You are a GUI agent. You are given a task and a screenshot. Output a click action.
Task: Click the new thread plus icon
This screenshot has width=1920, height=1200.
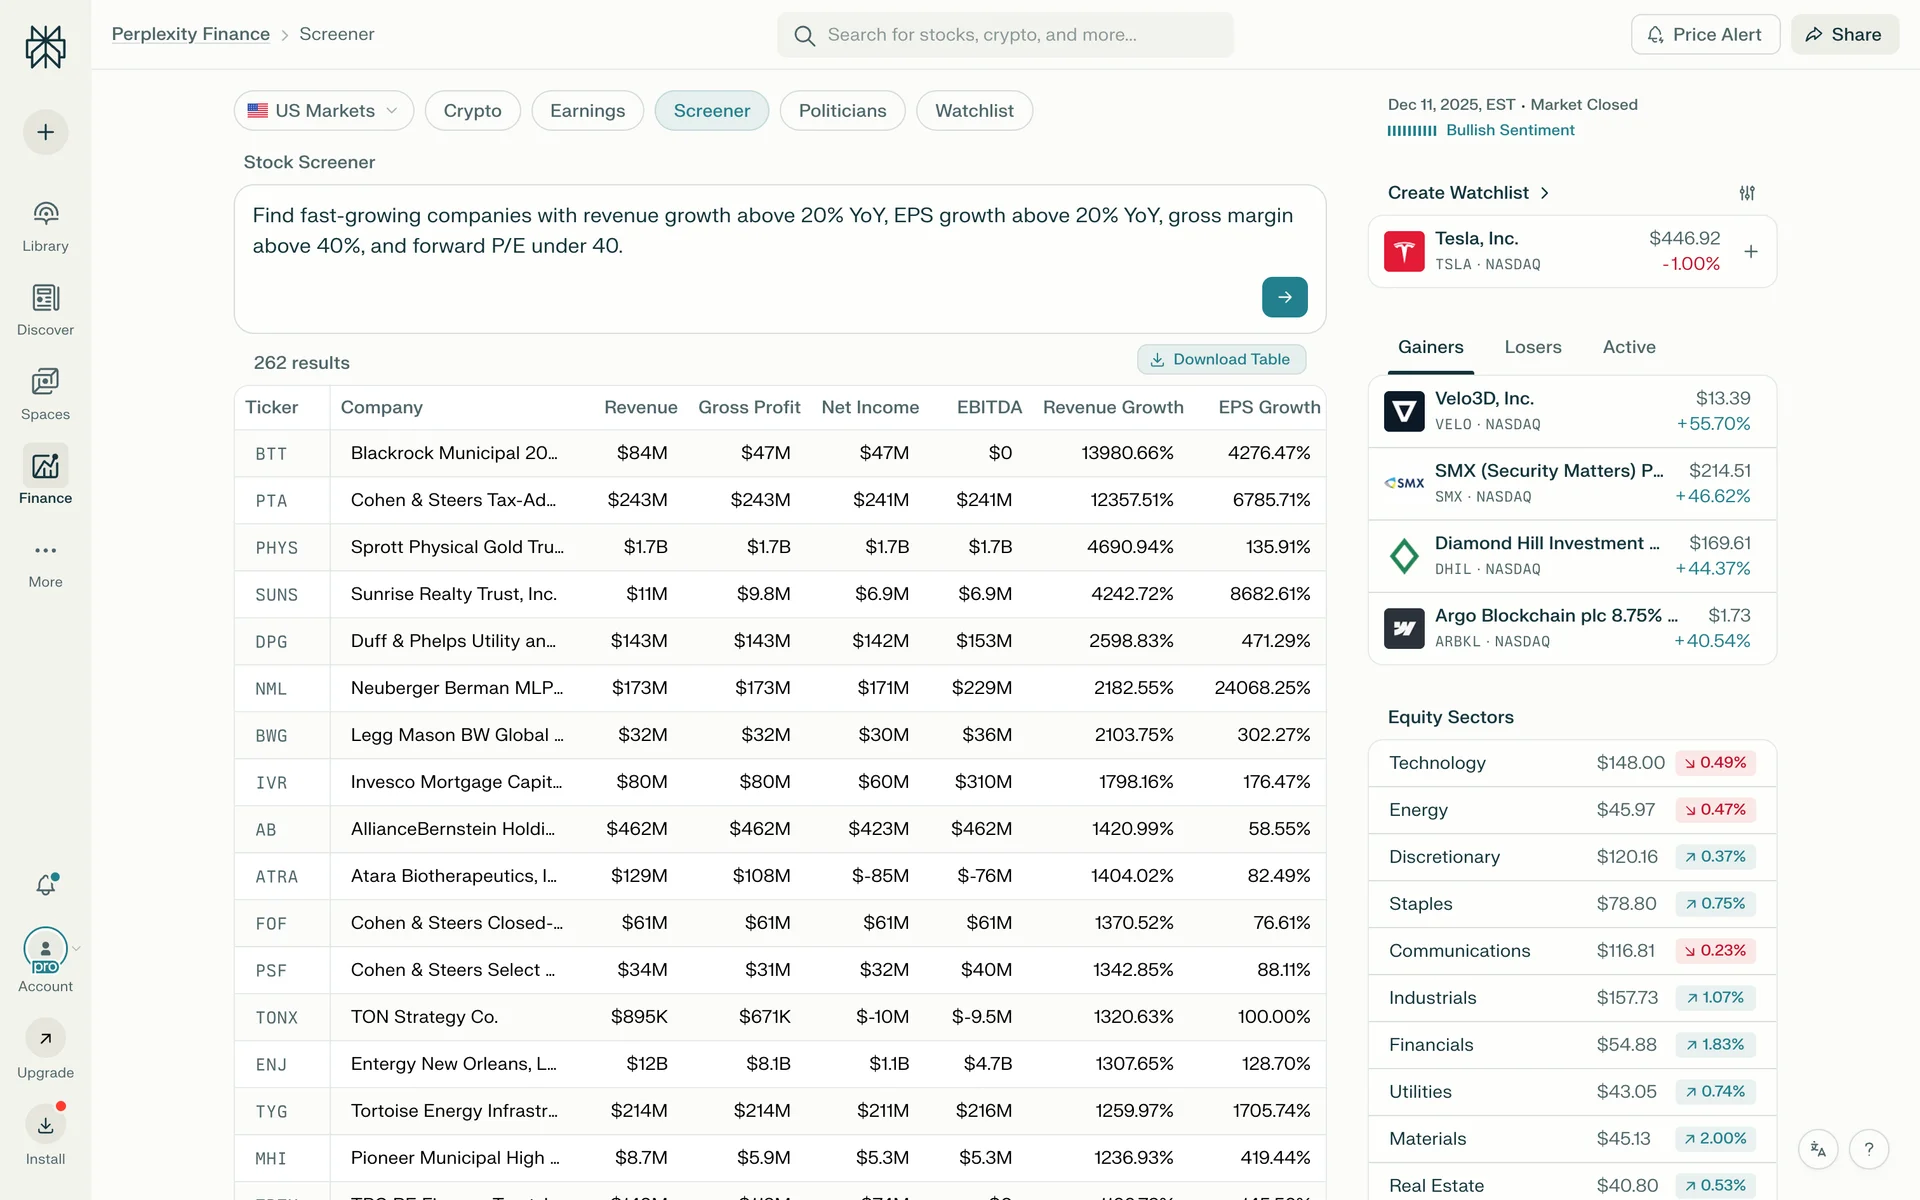[x=45, y=132]
